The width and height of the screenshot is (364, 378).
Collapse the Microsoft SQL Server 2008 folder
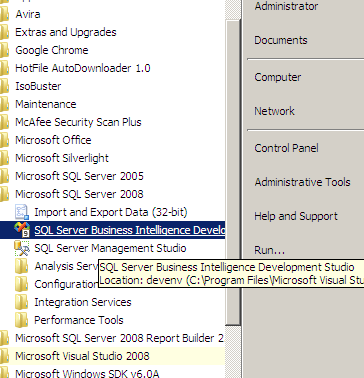(x=79, y=194)
